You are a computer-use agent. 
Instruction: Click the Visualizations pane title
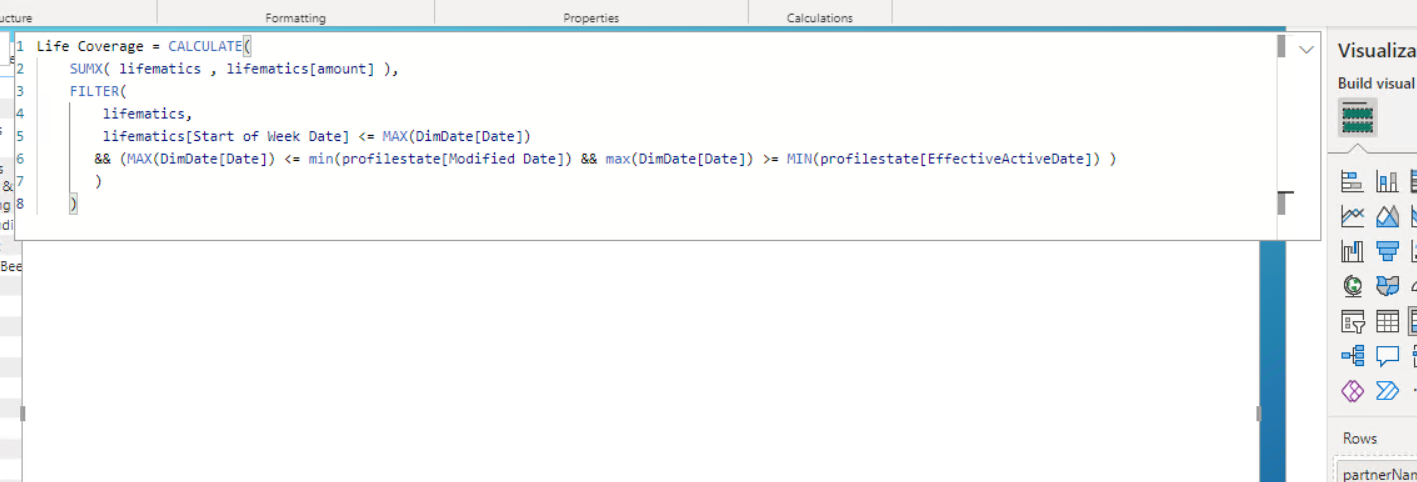(x=1377, y=51)
